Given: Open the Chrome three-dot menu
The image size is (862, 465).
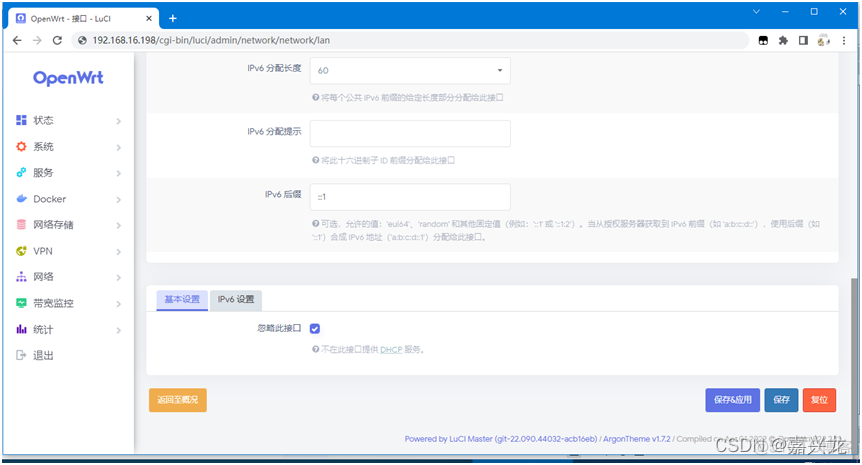Looking at the screenshot, I should point(844,40).
